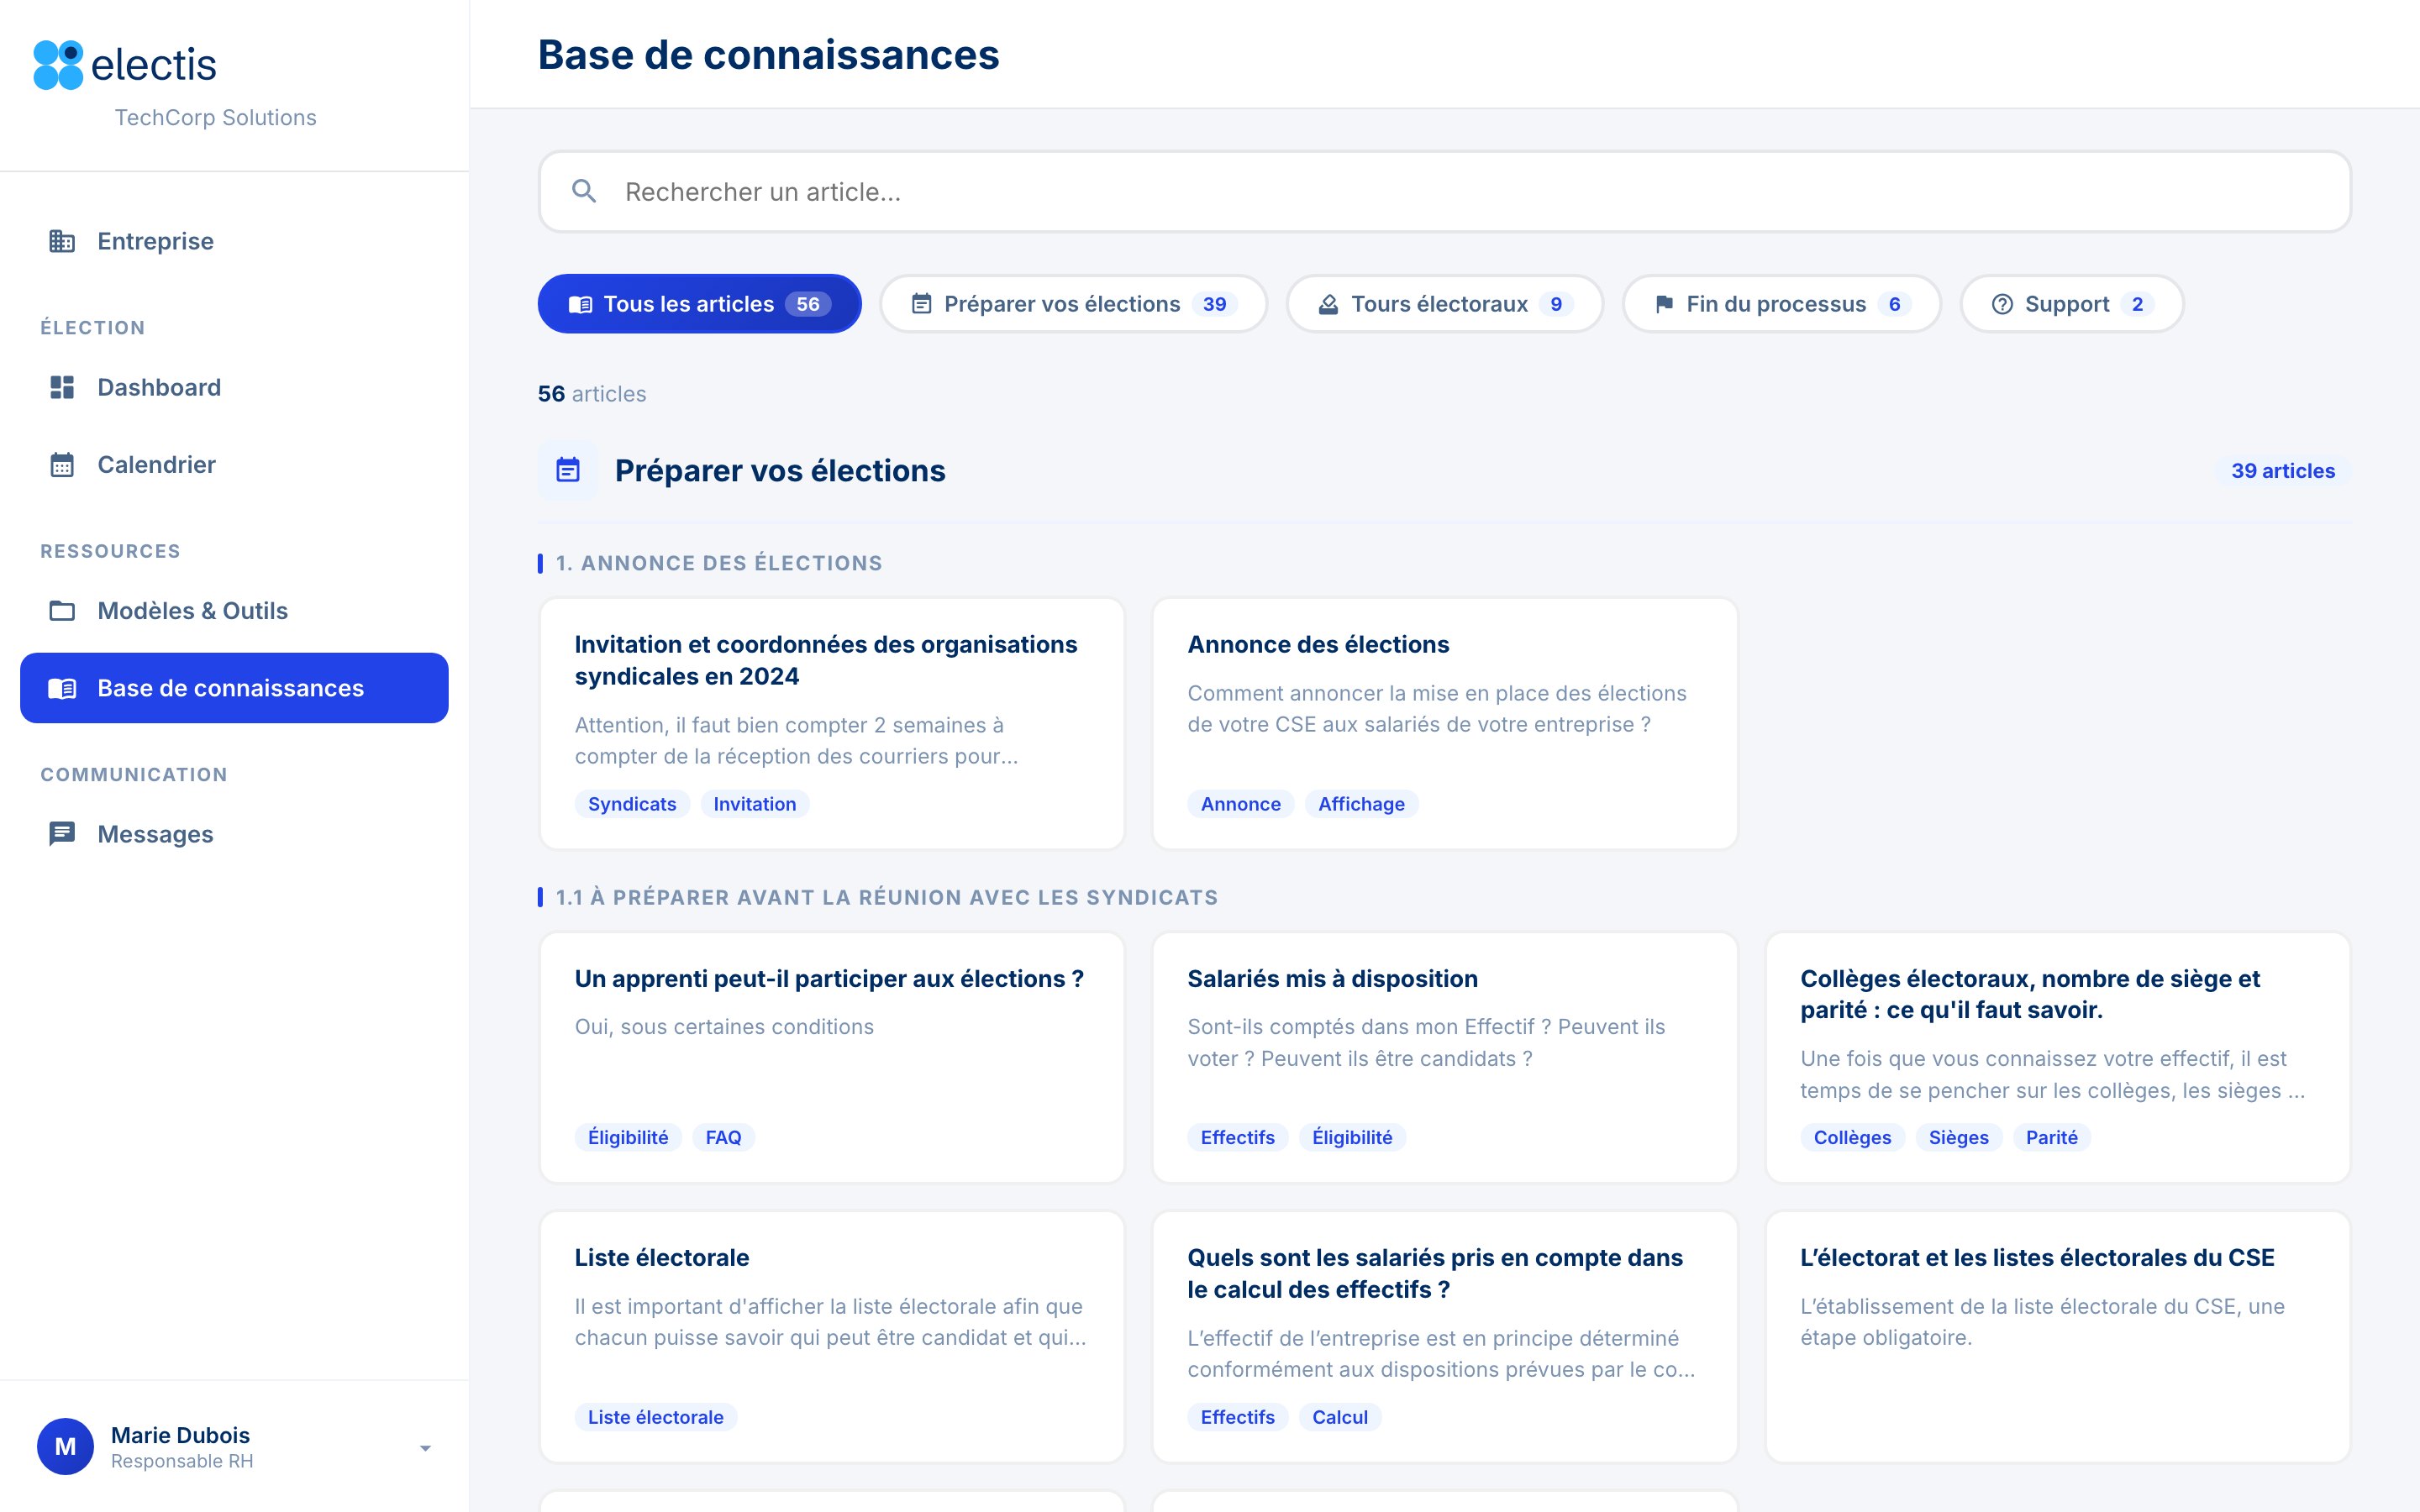2420x1512 pixels.
Task: Click the Affichage tag
Action: [1361, 804]
